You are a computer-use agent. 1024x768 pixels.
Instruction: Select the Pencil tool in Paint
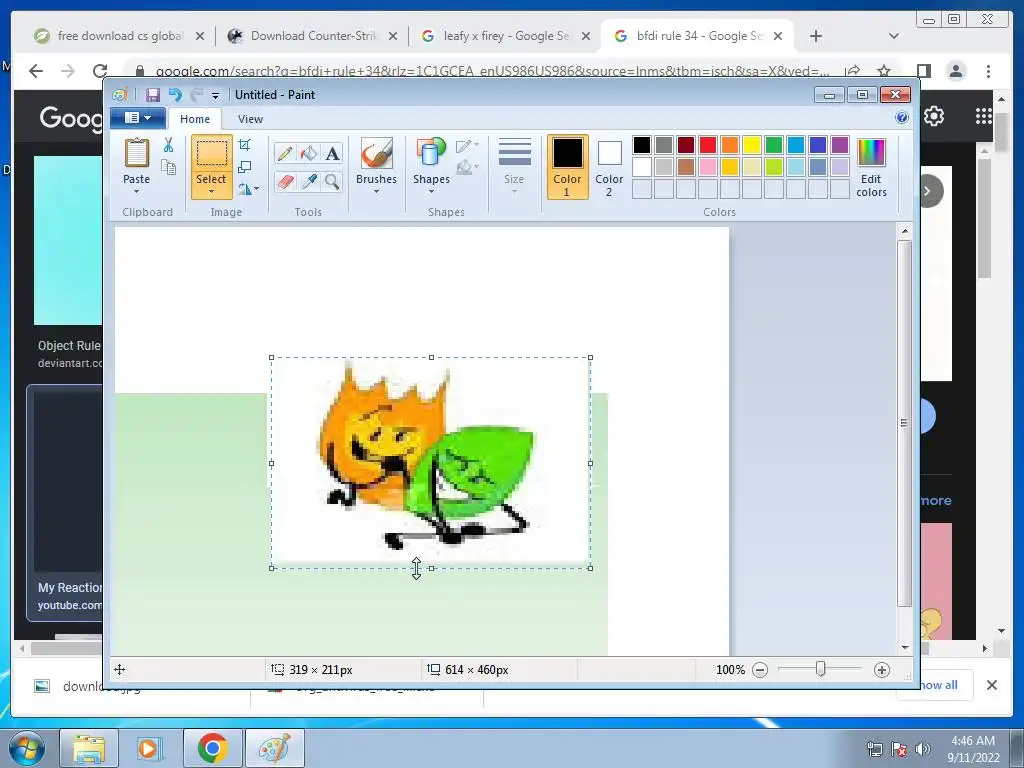(x=285, y=154)
